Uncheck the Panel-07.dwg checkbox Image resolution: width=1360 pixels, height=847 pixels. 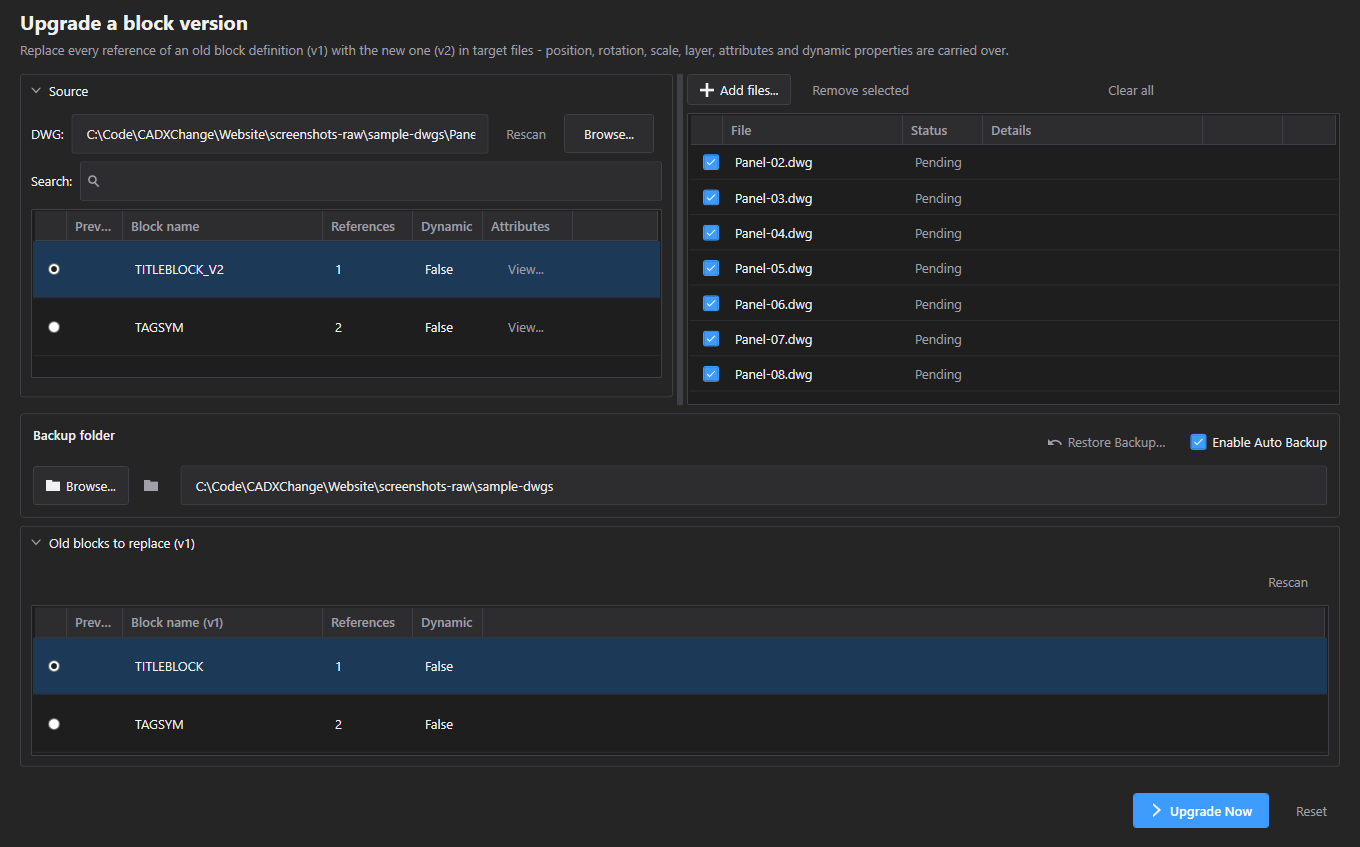pyautogui.click(x=711, y=339)
